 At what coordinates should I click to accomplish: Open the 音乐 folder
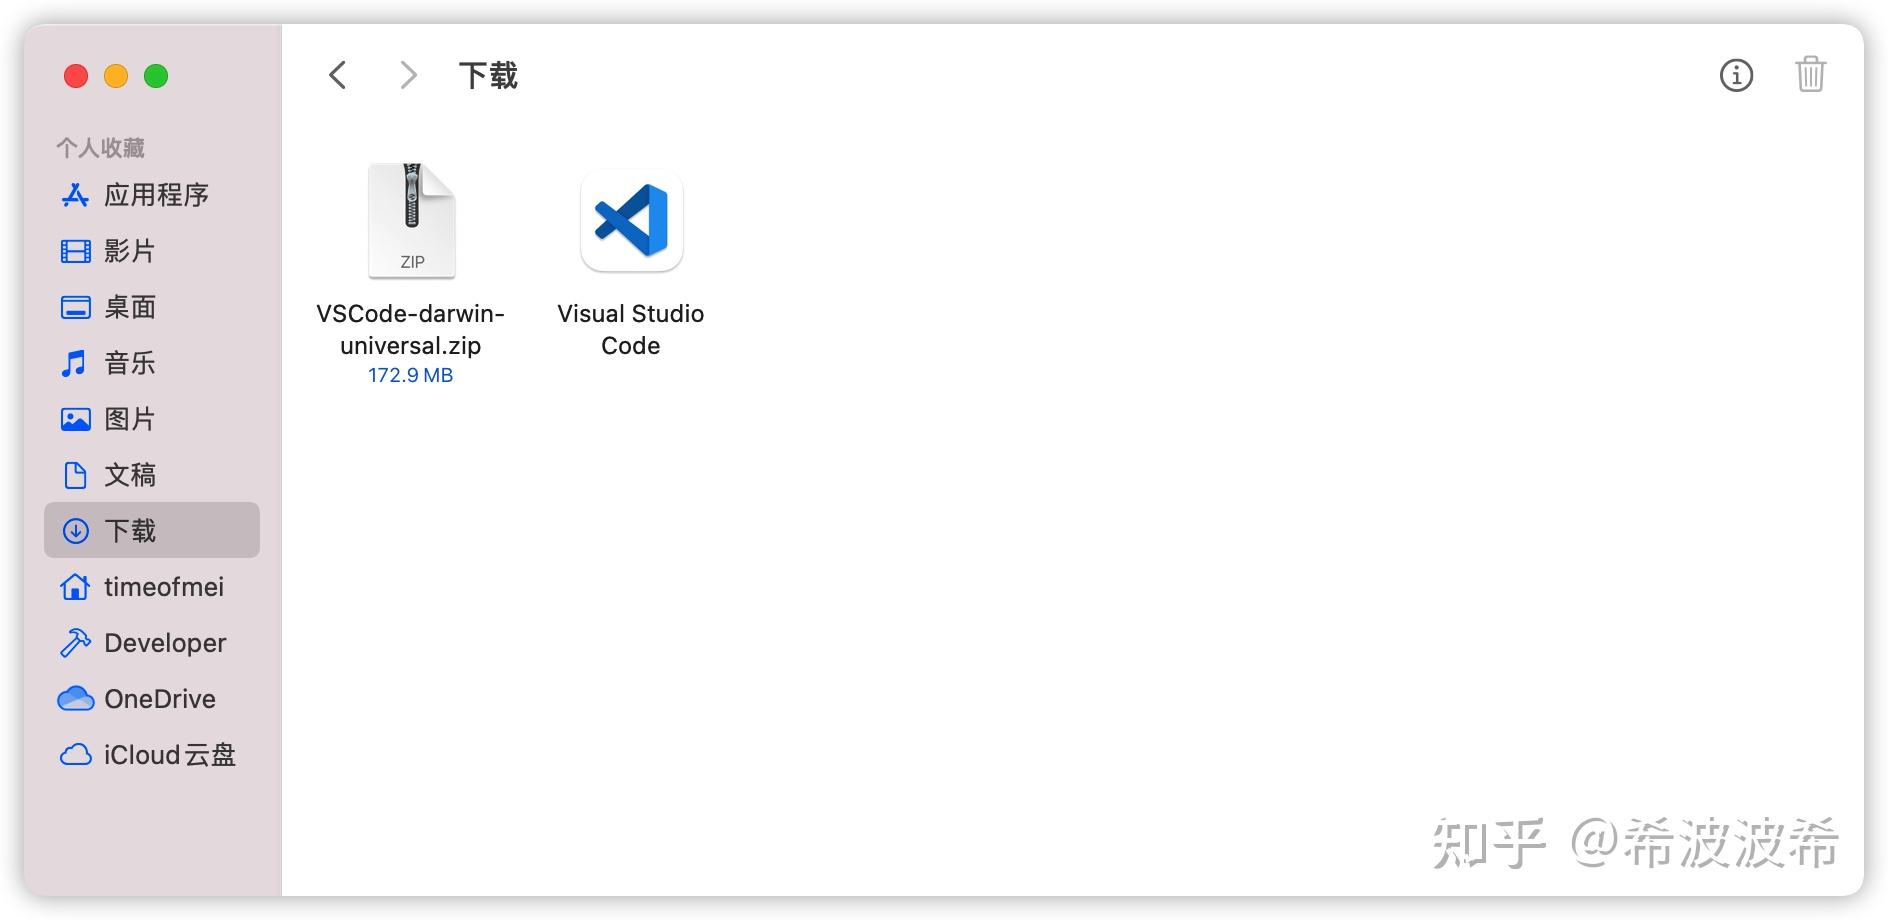[129, 363]
